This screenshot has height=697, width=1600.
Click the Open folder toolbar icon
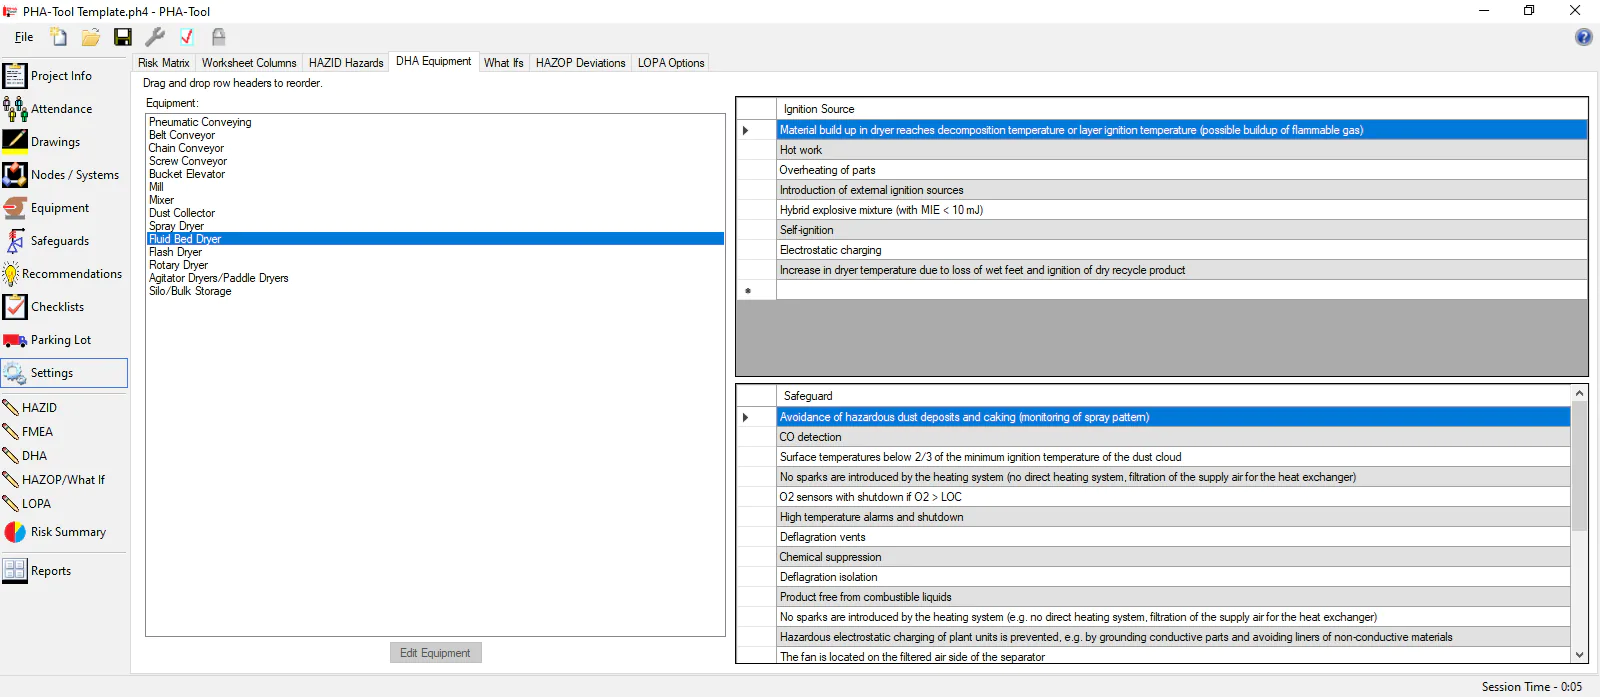(91, 37)
